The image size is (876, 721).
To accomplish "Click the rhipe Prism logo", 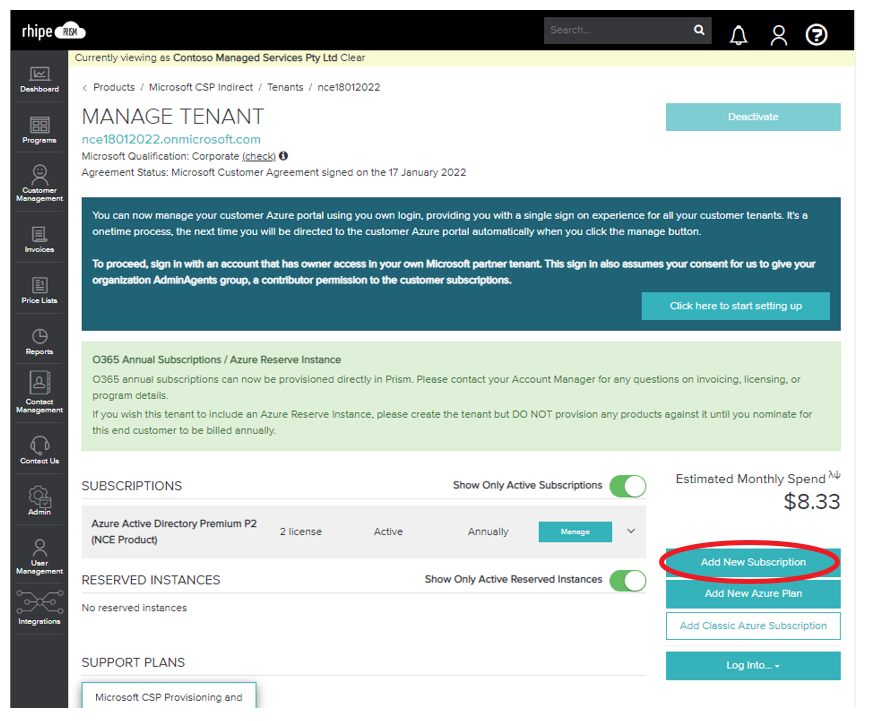I will pos(54,31).
